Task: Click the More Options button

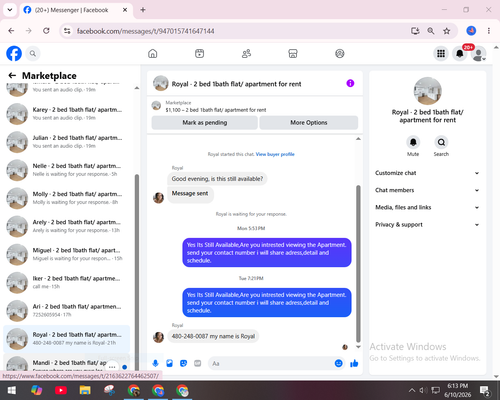Action: pos(309,123)
